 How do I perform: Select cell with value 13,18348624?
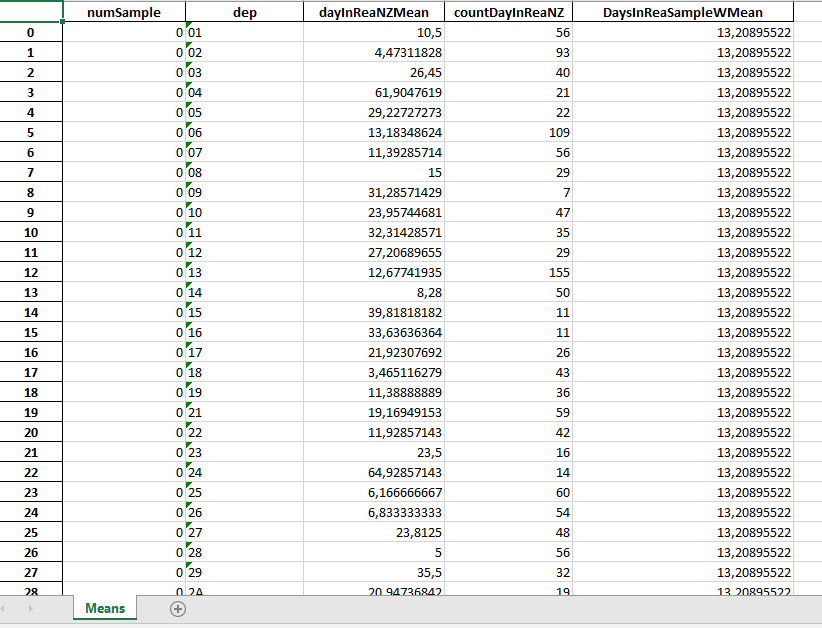(374, 133)
